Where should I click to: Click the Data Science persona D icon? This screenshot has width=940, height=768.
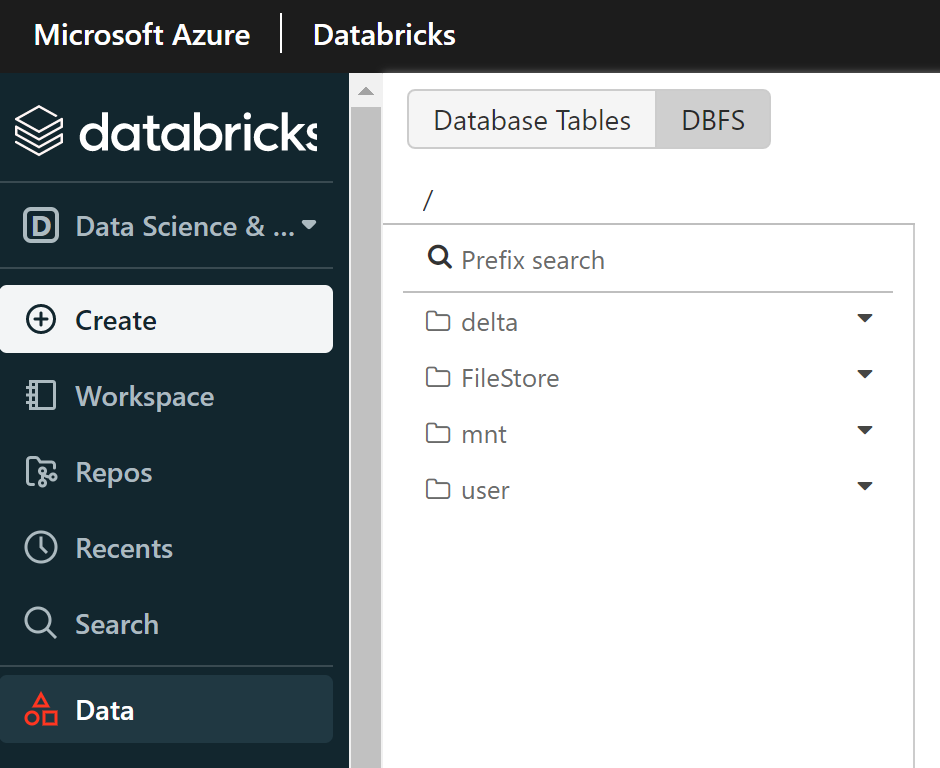click(x=41, y=226)
